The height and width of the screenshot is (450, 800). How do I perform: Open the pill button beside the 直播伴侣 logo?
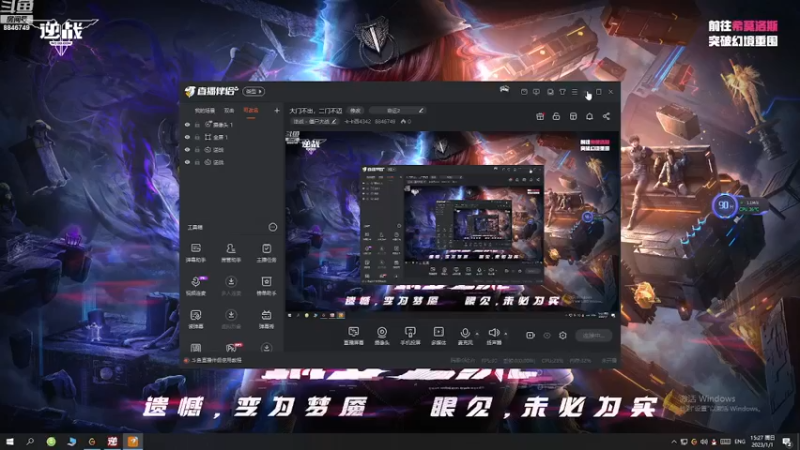254,91
